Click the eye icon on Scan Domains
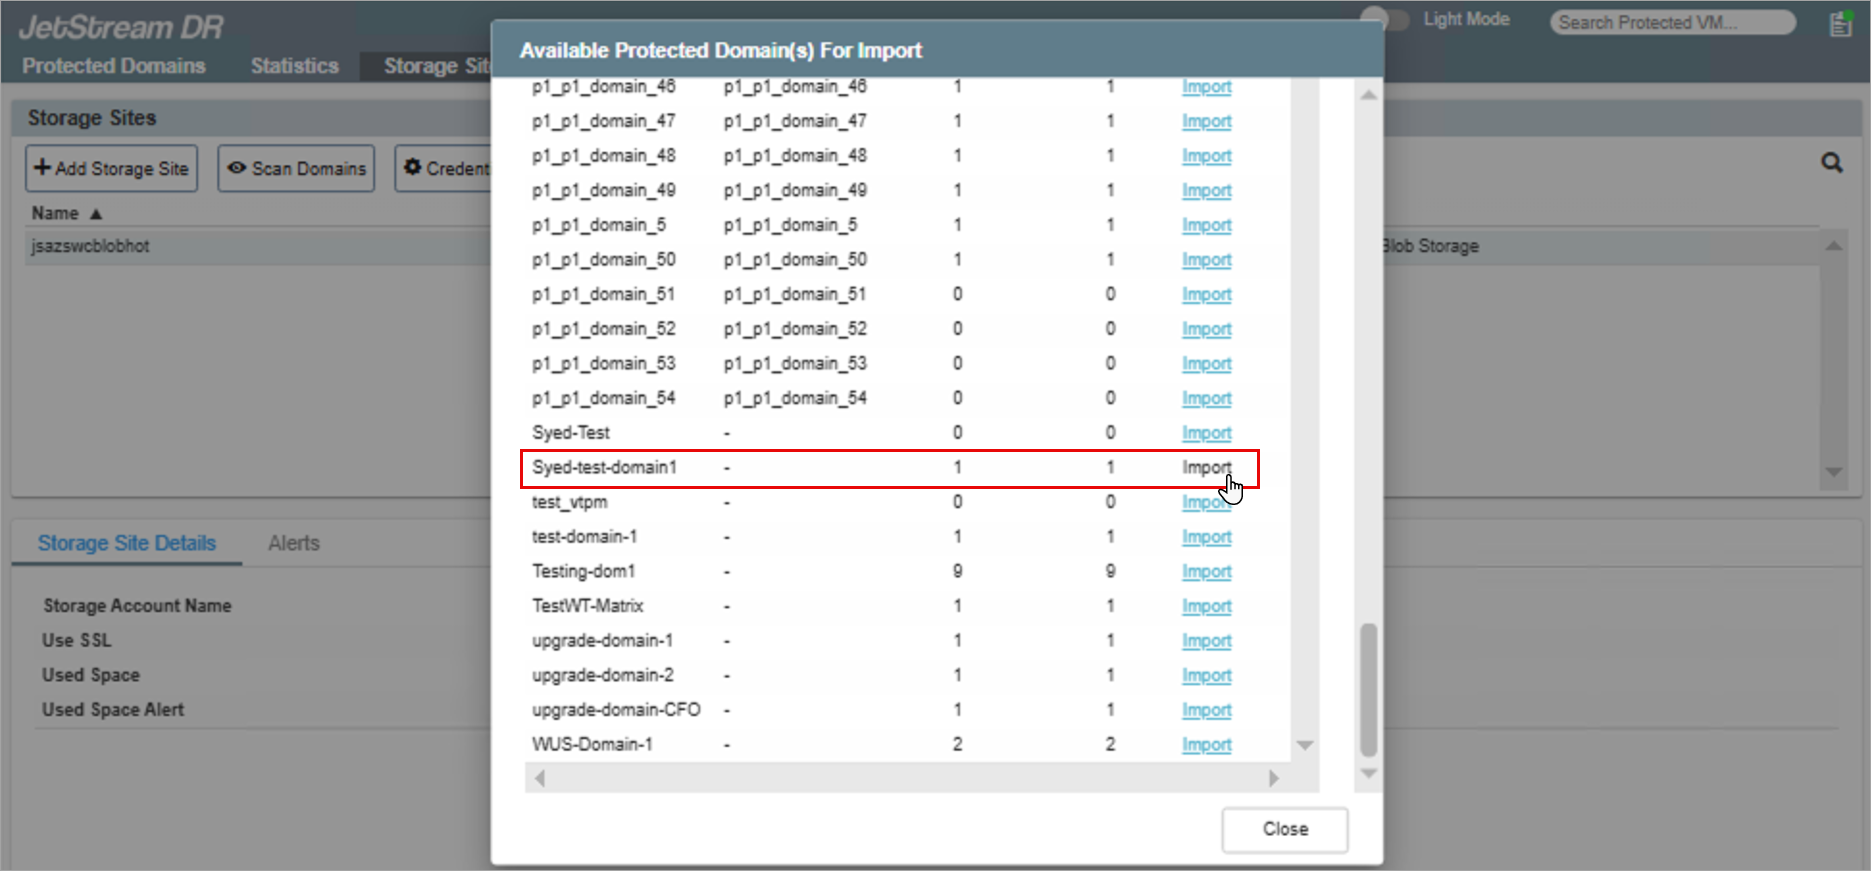Viewport: 1871px width, 871px height. tap(237, 168)
